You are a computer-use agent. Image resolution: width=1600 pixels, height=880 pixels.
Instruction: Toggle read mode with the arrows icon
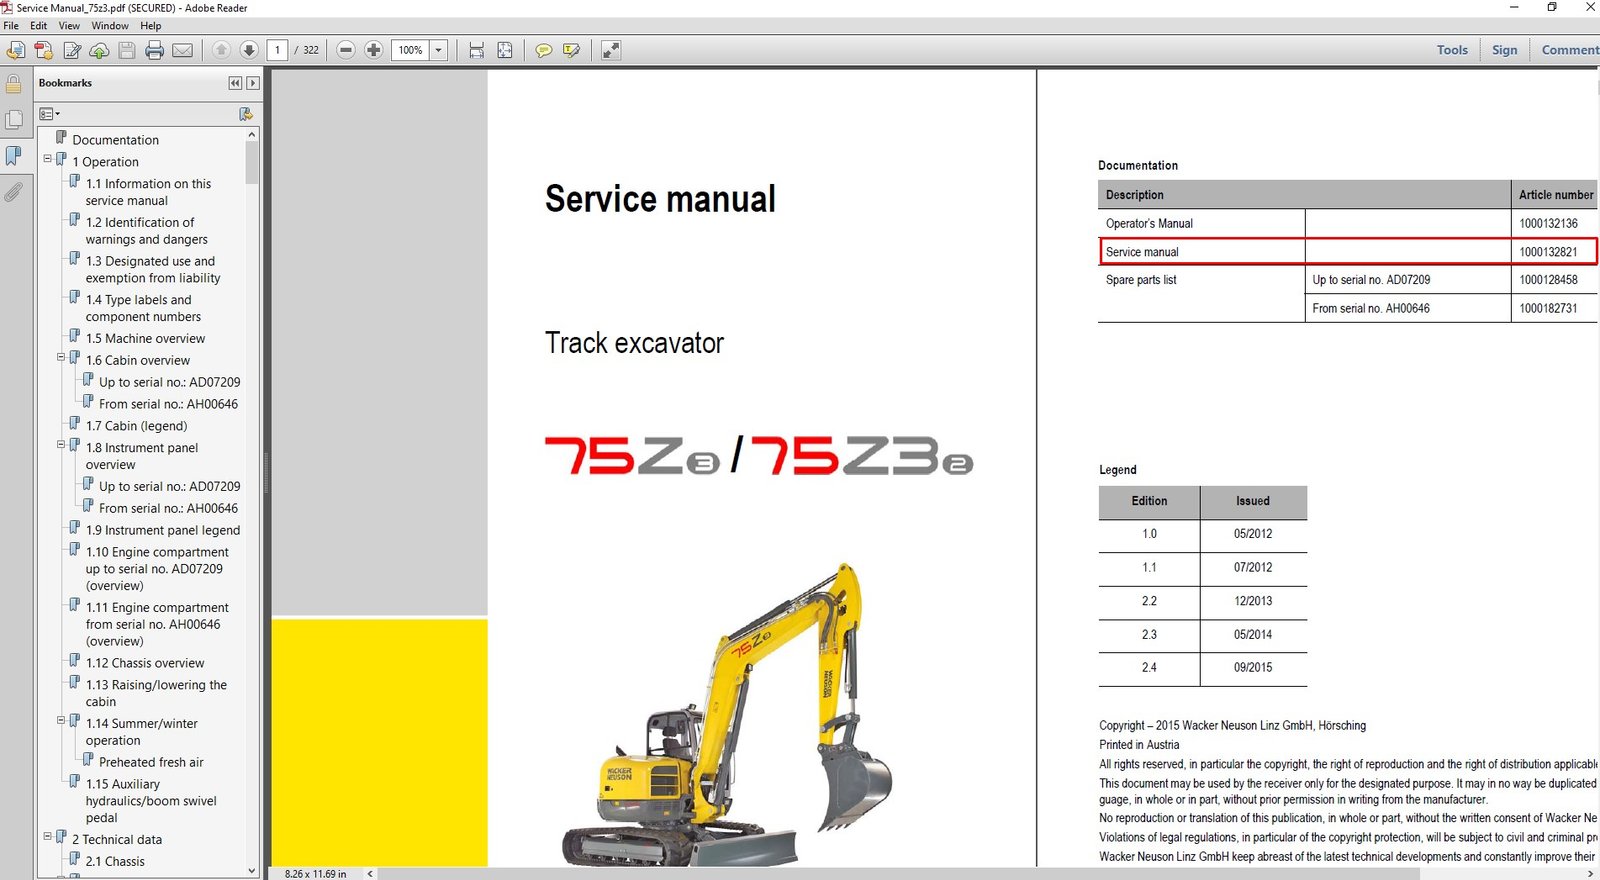(x=610, y=50)
